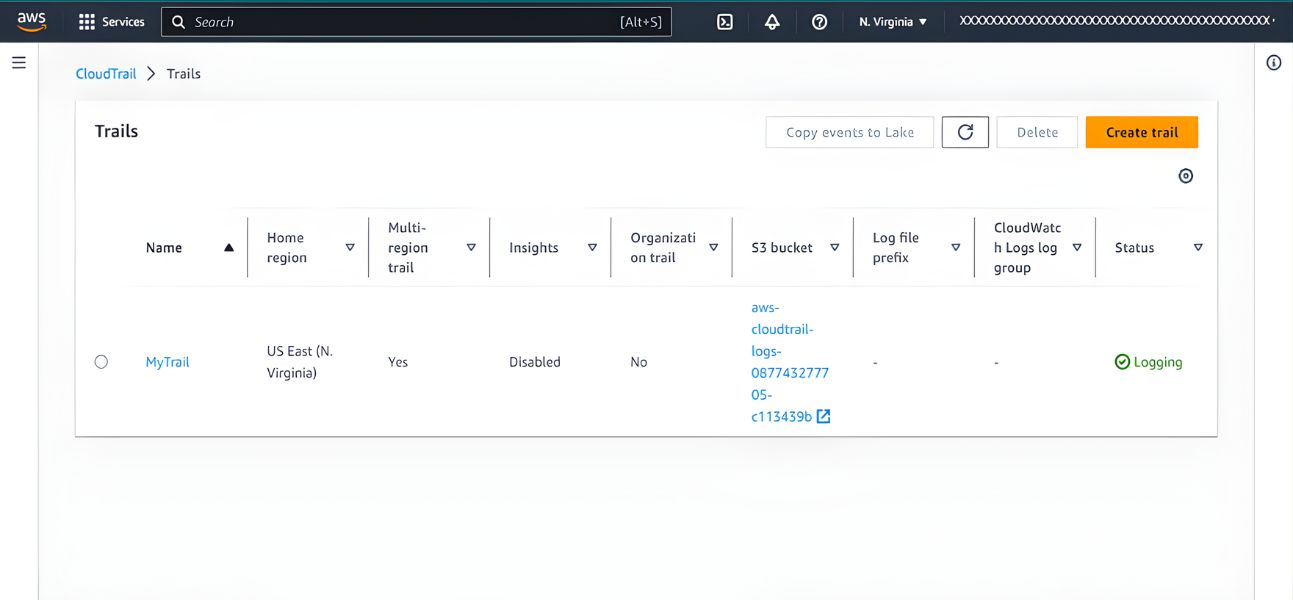Launch CloudShell from the top bar
Viewport: 1293px width, 600px height.
coord(724,21)
